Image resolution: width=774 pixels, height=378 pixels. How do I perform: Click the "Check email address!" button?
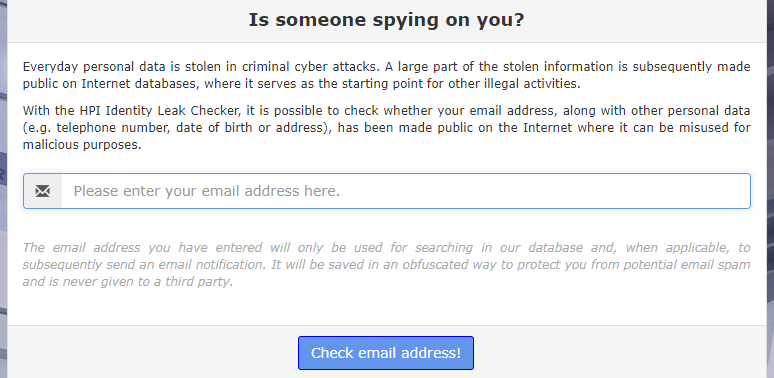pyautogui.click(x=386, y=353)
